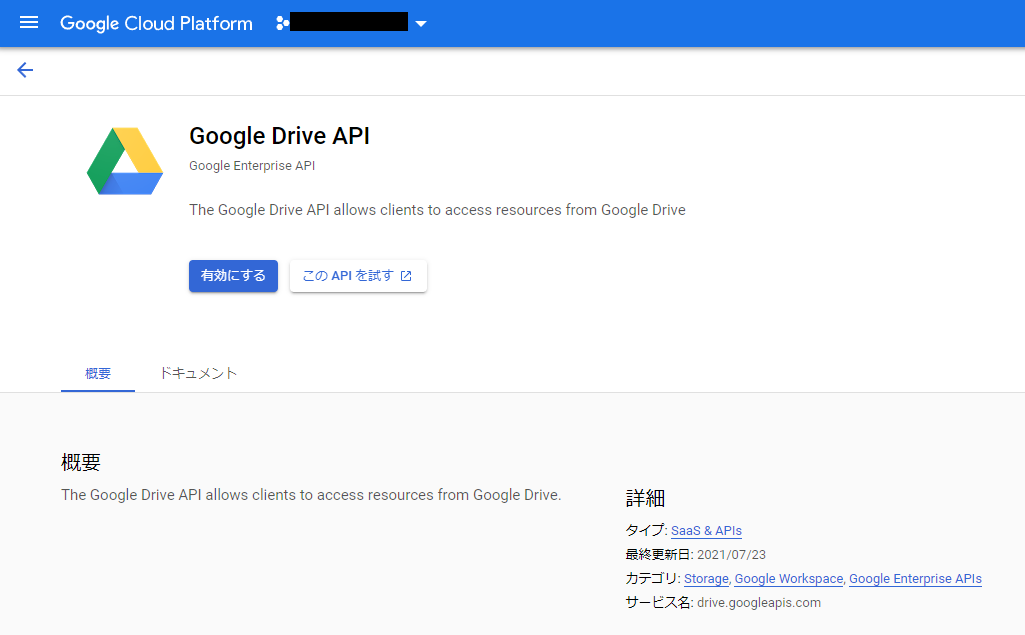Click the 概要 section heading
The image size is (1025, 635).
click(x=81, y=463)
